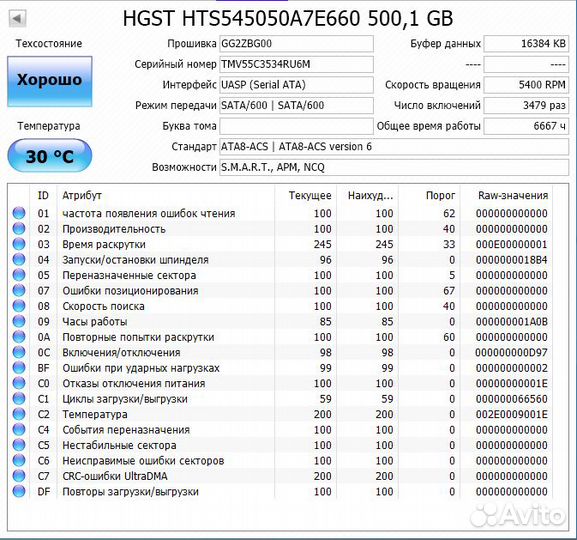Select the status orb for attribute 08

coord(19,306)
